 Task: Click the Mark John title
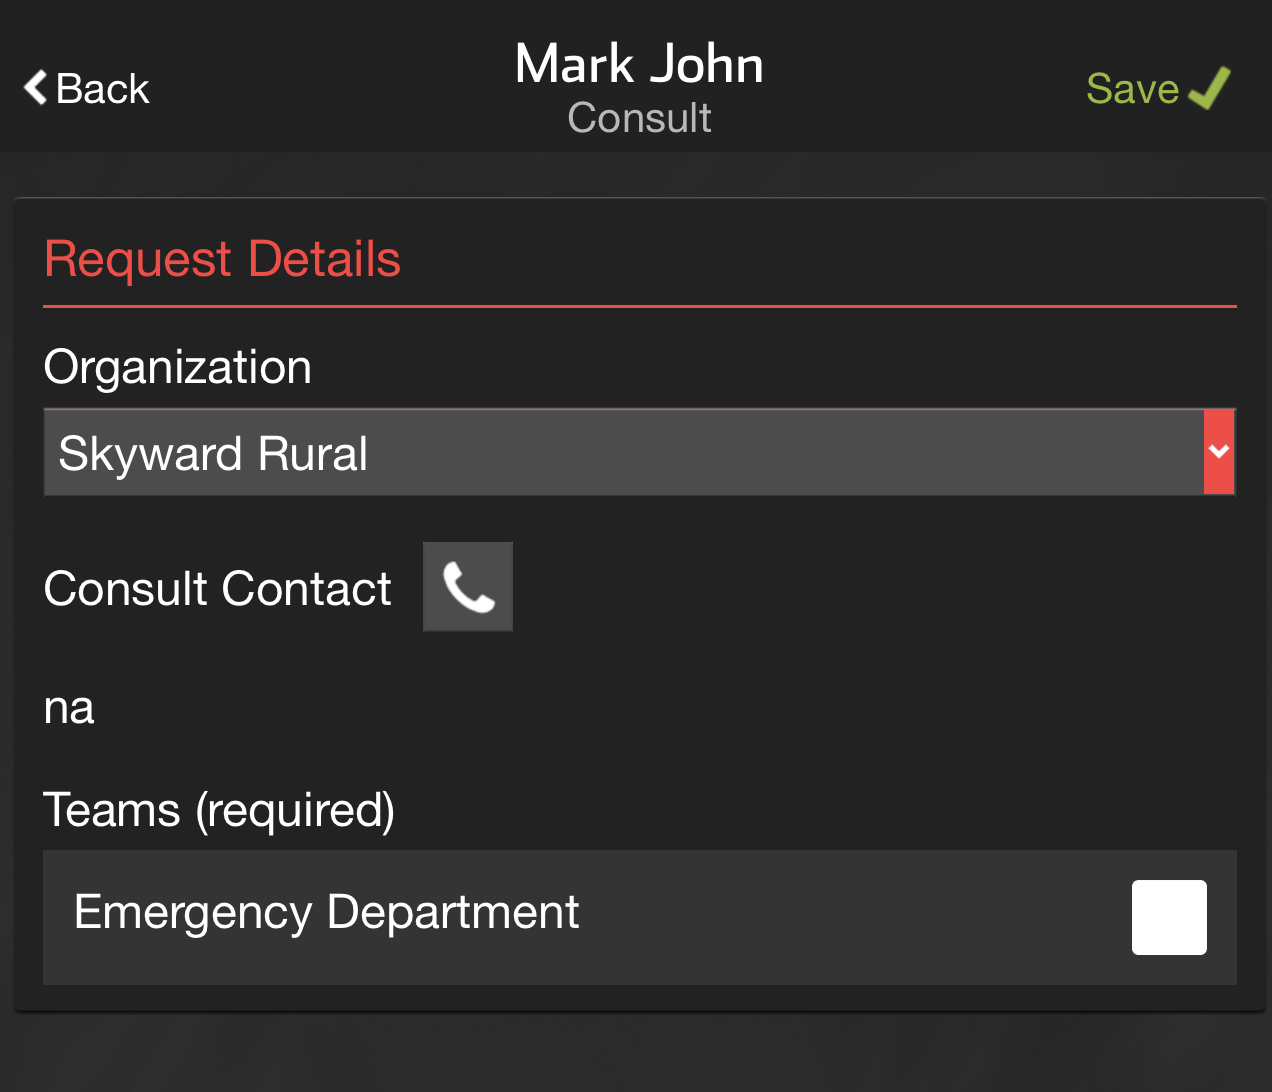click(640, 64)
